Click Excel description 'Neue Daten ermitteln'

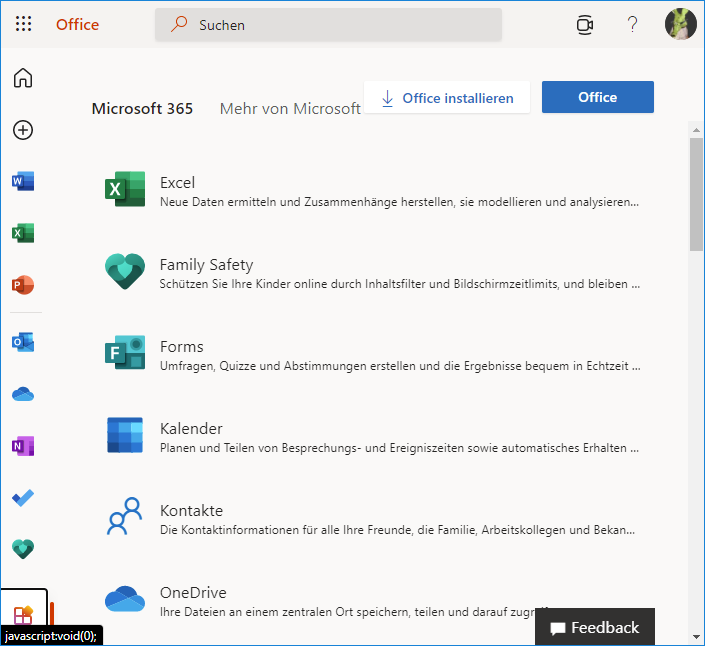tap(399, 202)
